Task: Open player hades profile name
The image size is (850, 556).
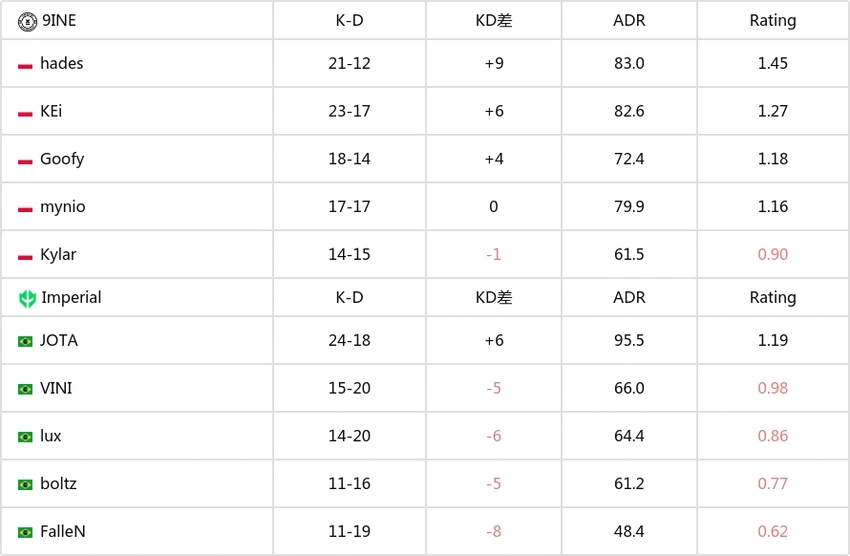Action: tap(62, 63)
